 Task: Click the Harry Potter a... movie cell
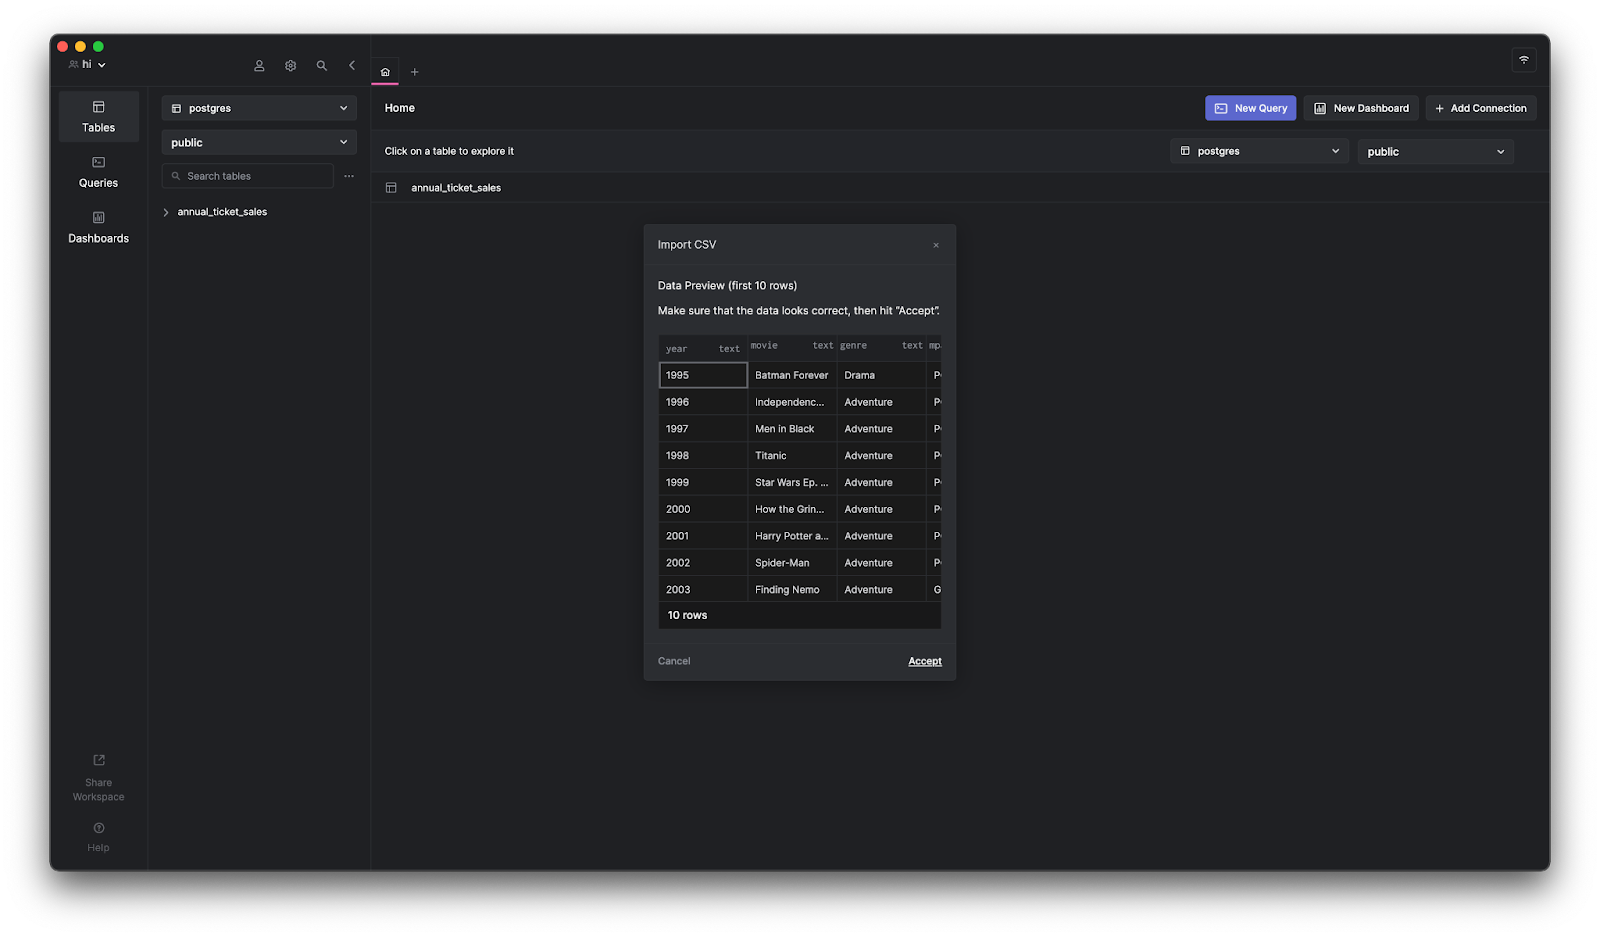click(x=792, y=536)
